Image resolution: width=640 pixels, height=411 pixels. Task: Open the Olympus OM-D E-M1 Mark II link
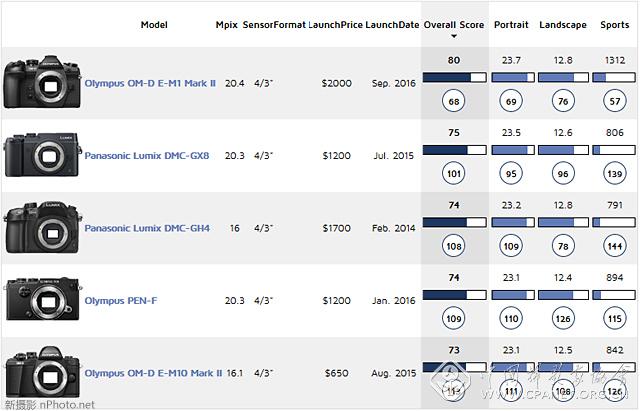click(x=150, y=84)
